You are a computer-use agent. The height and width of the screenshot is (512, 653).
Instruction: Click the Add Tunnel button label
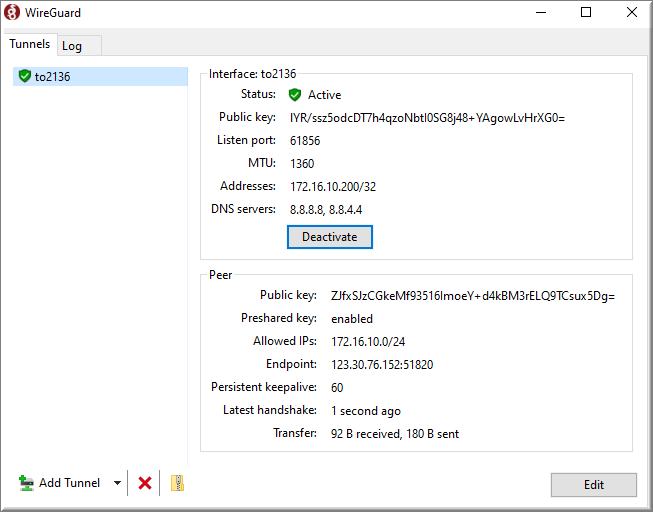pos(70,483)
